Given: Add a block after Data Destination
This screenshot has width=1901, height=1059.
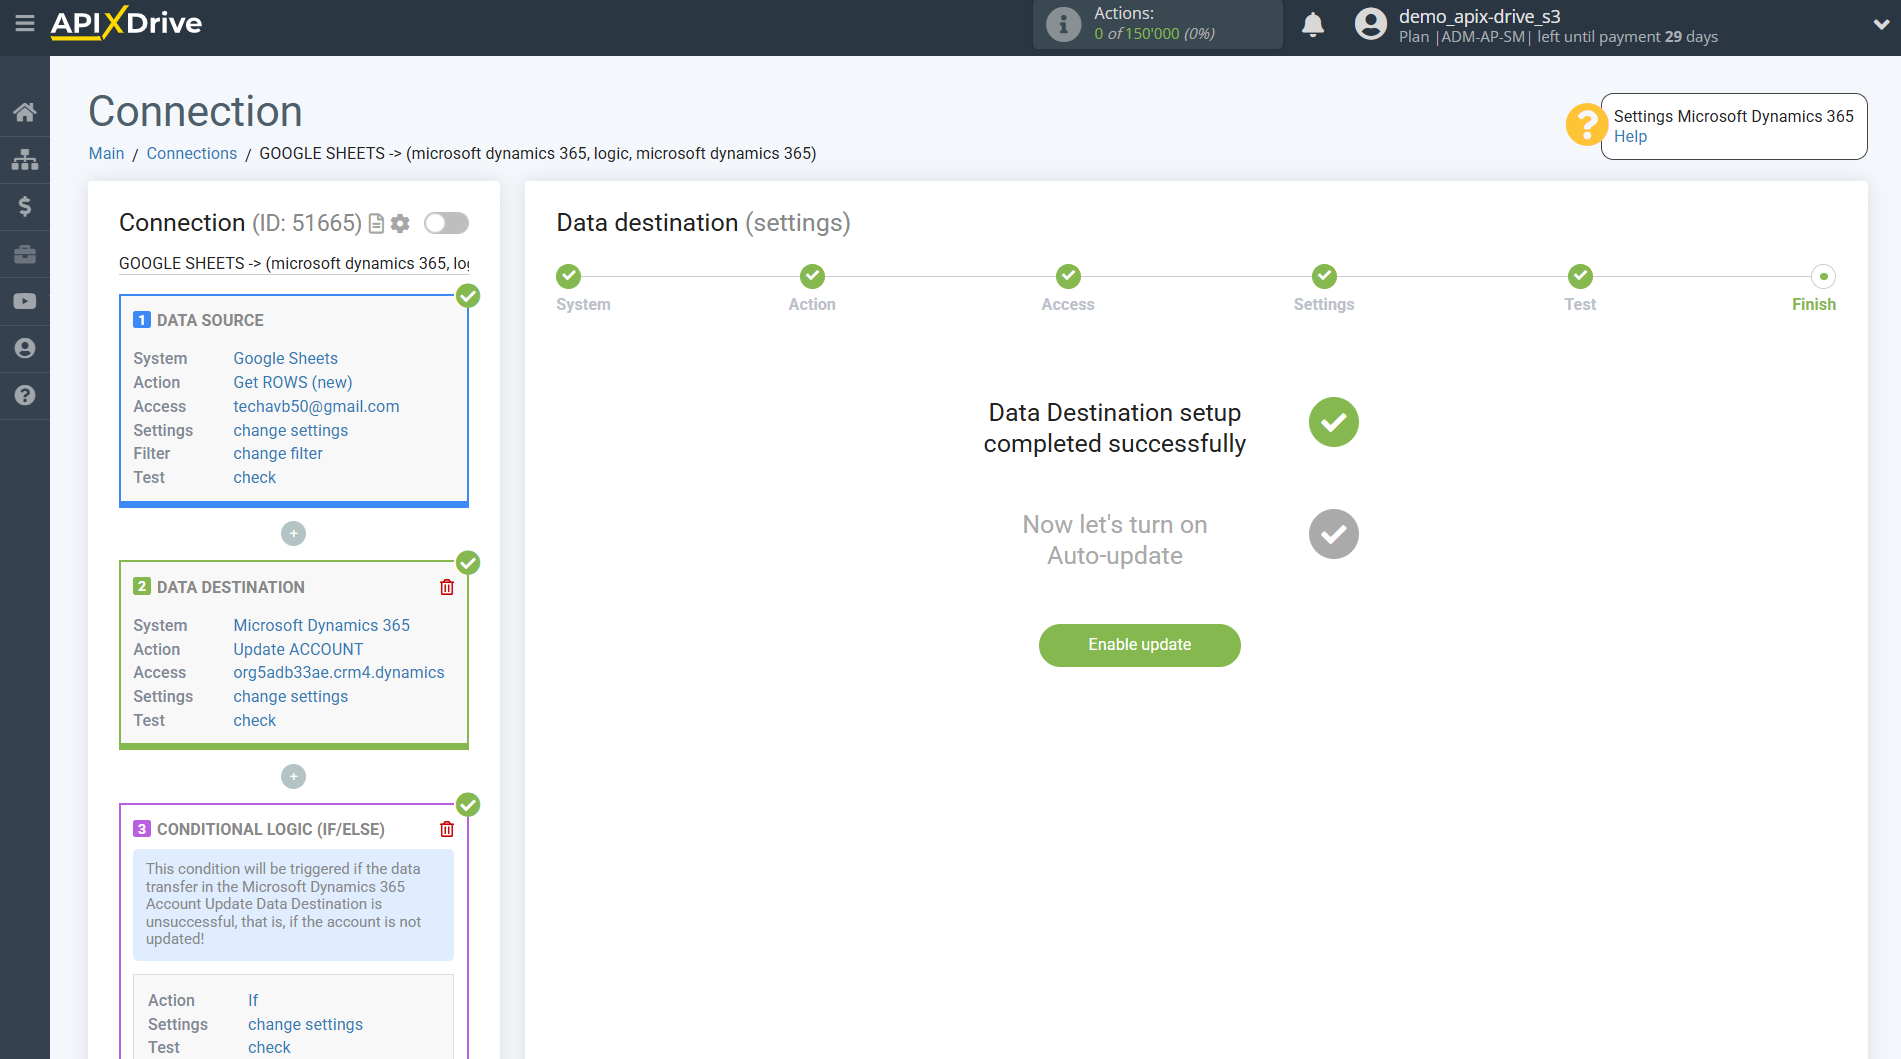Looking at the screenshot, I should pyautogui.click(x=293, y=777).
